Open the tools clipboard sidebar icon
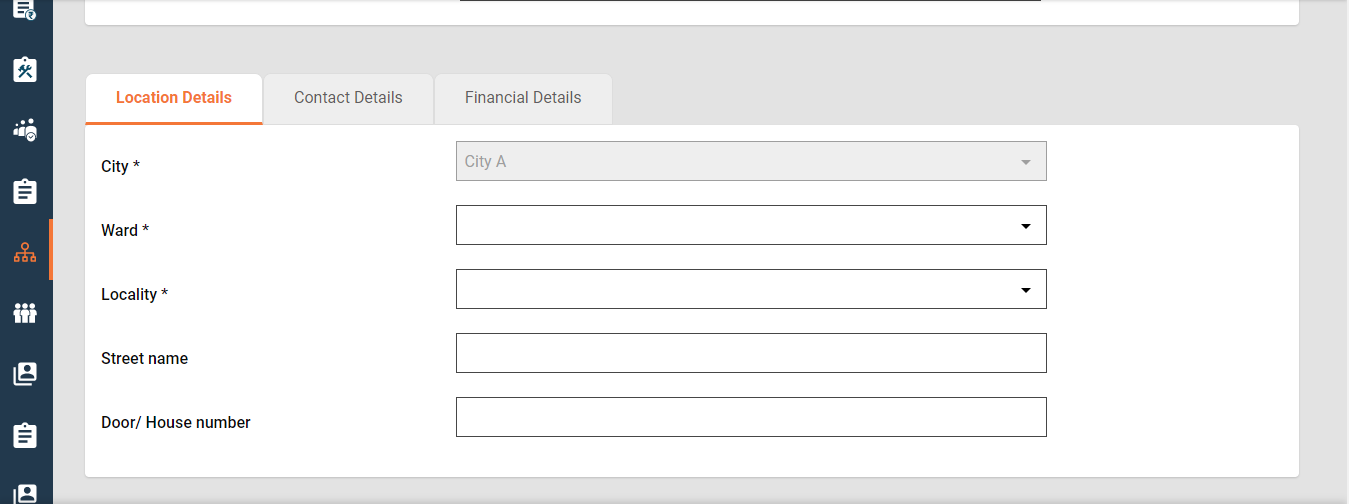The image size is (1349, 504). (25, 69)
